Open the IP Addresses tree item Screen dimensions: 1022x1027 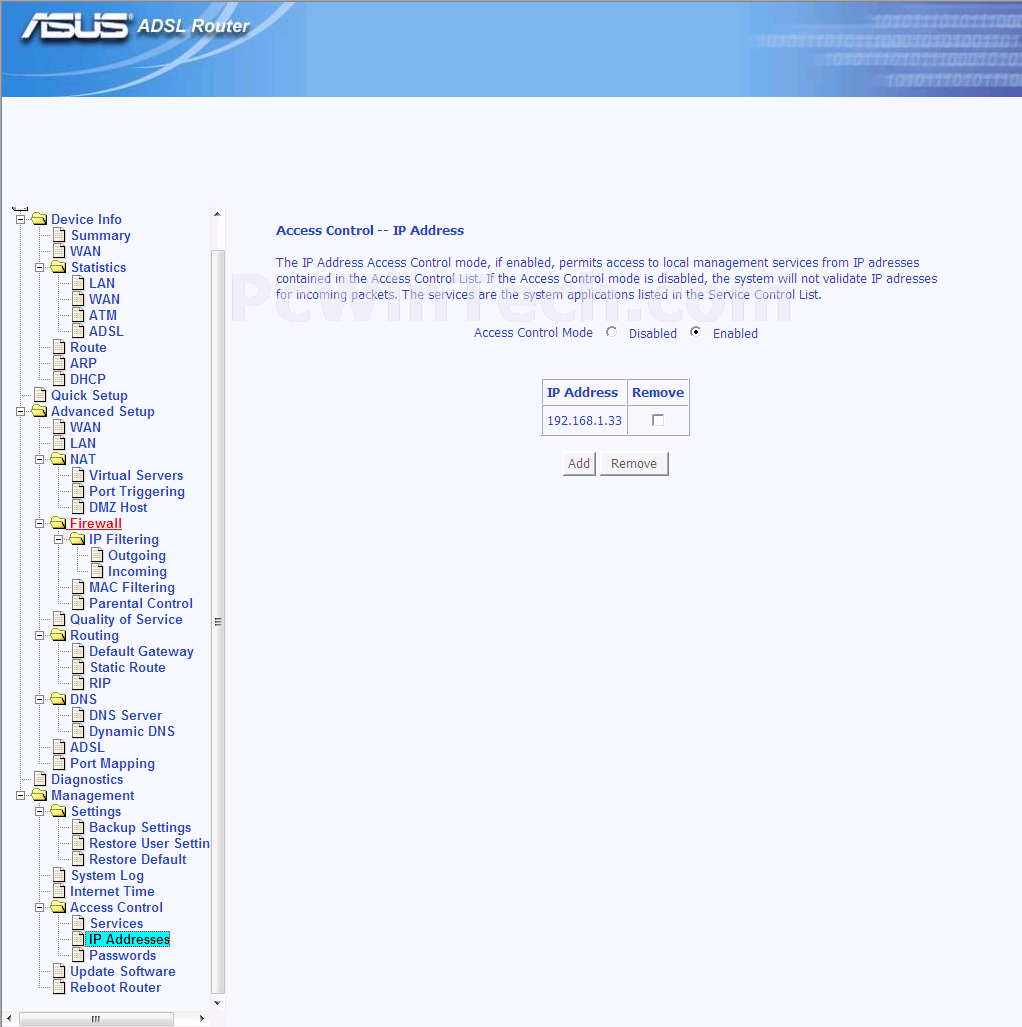(x=129, y=939)
